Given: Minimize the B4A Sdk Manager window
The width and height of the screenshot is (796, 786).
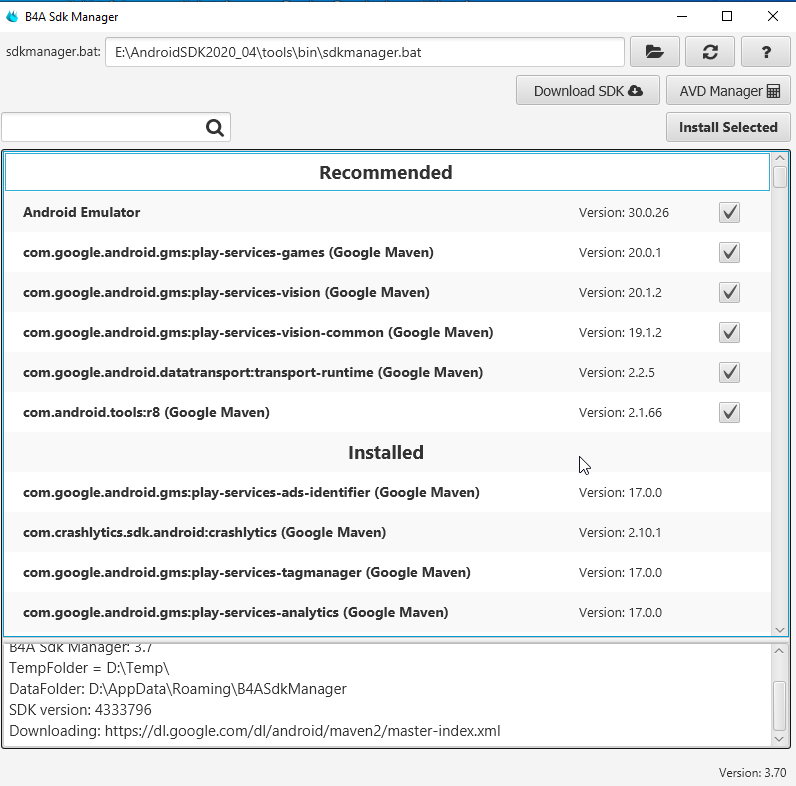Looking at the screenshot, I should [682, 16].
